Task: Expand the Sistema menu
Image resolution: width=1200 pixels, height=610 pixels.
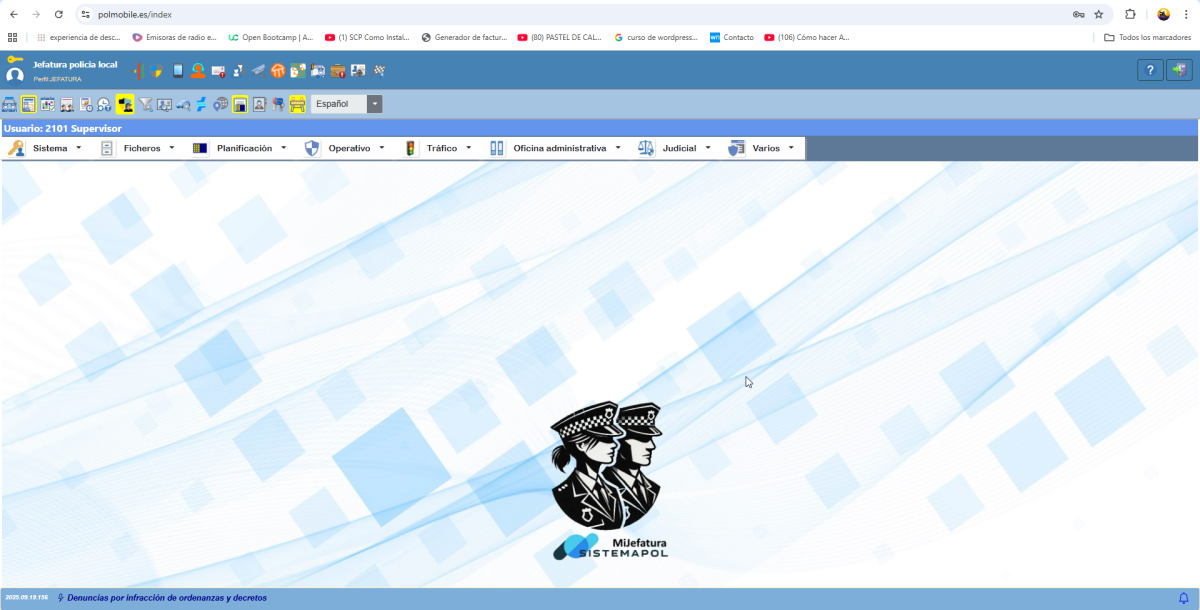Action: [x=50, y=148]
